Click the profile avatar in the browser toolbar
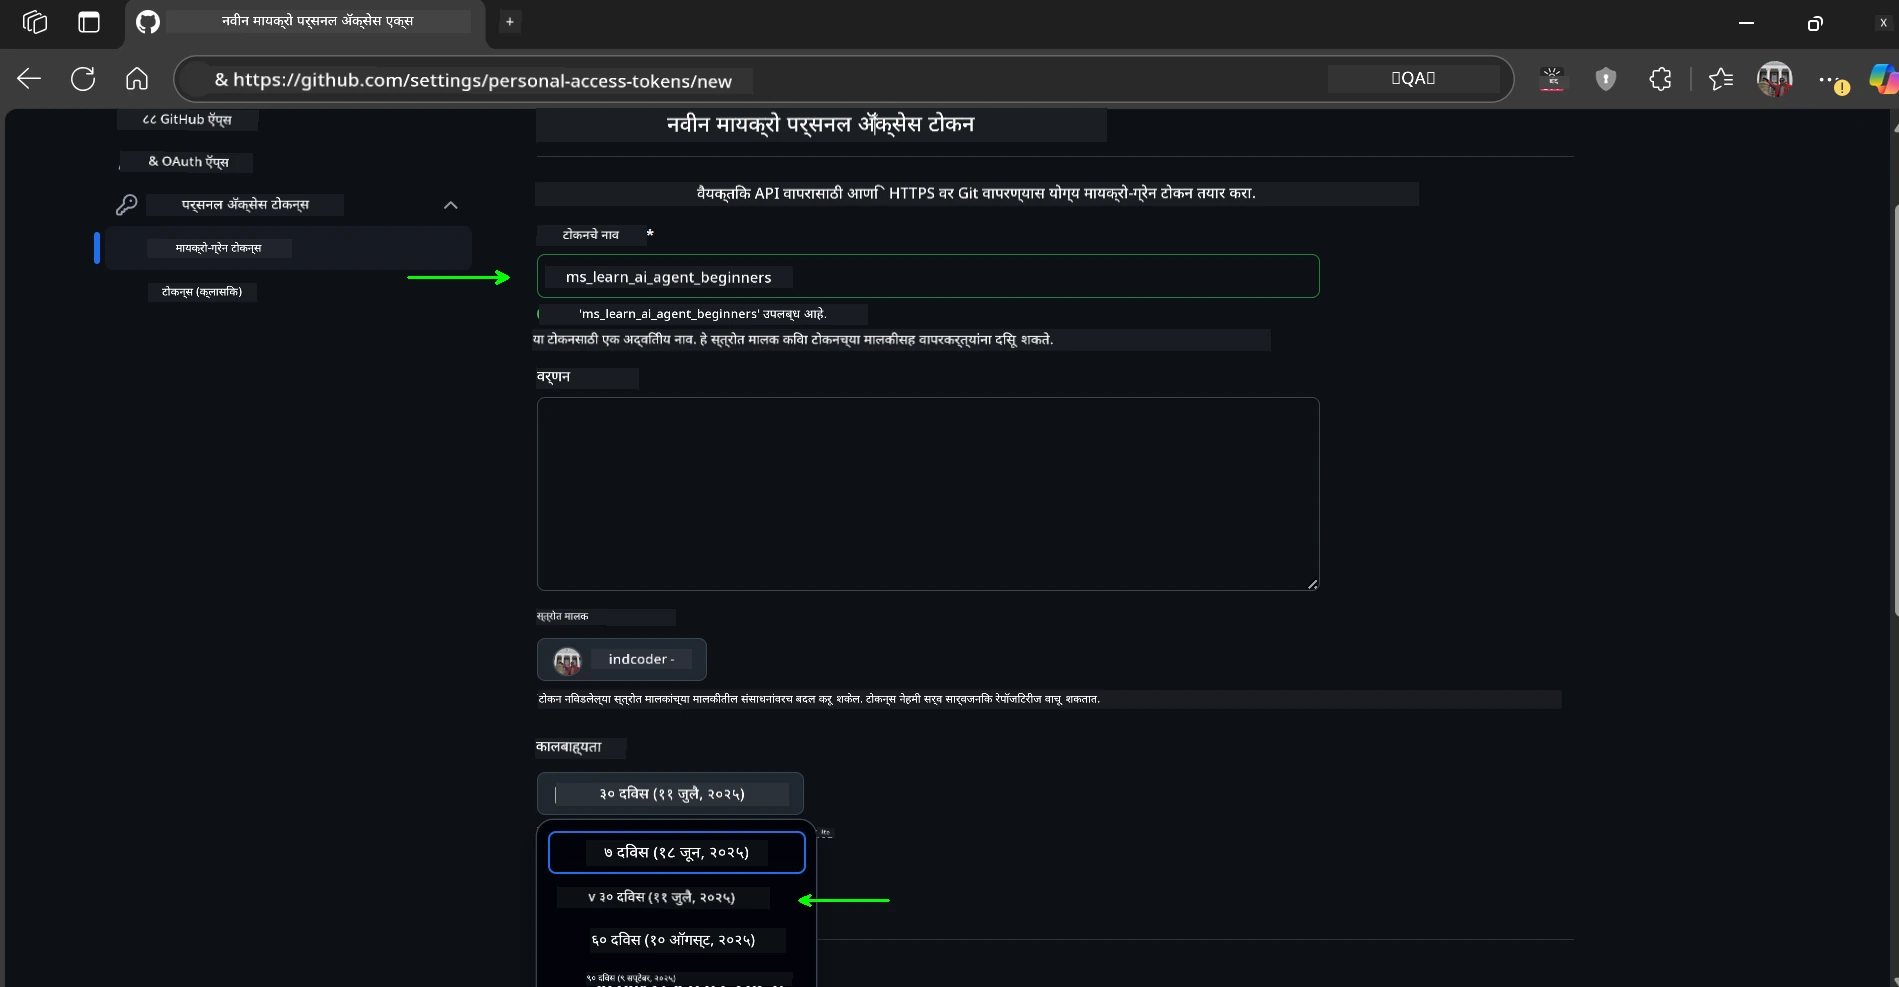Screen dimensions: 1899x987 click(1775, 79)
